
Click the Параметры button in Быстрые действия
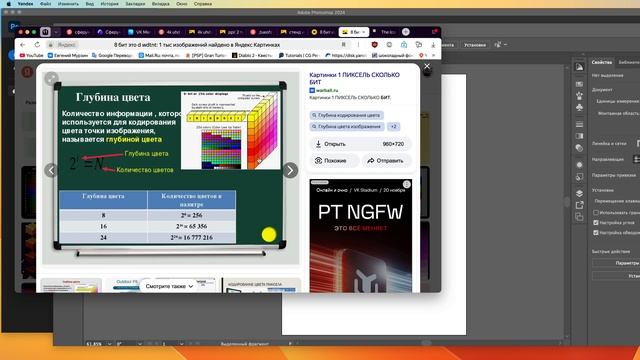pos(616,263)
